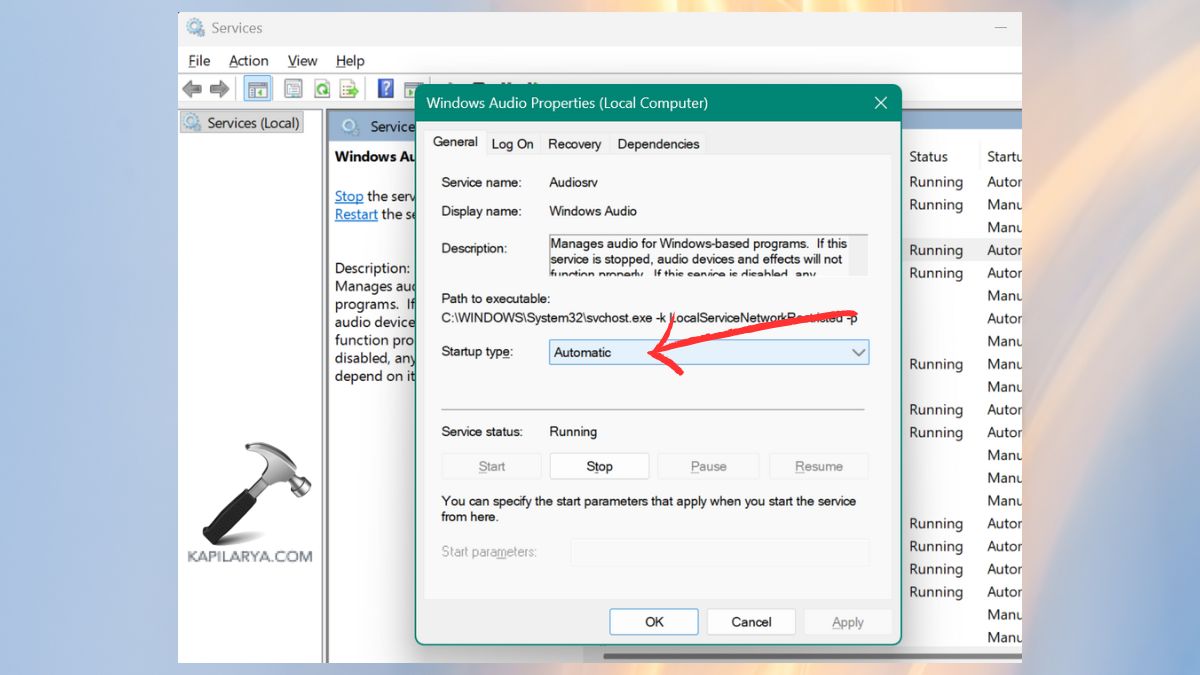Open the Startup type dropdown
This screenshot has height=675, width=1200.
tap(858, 352)
